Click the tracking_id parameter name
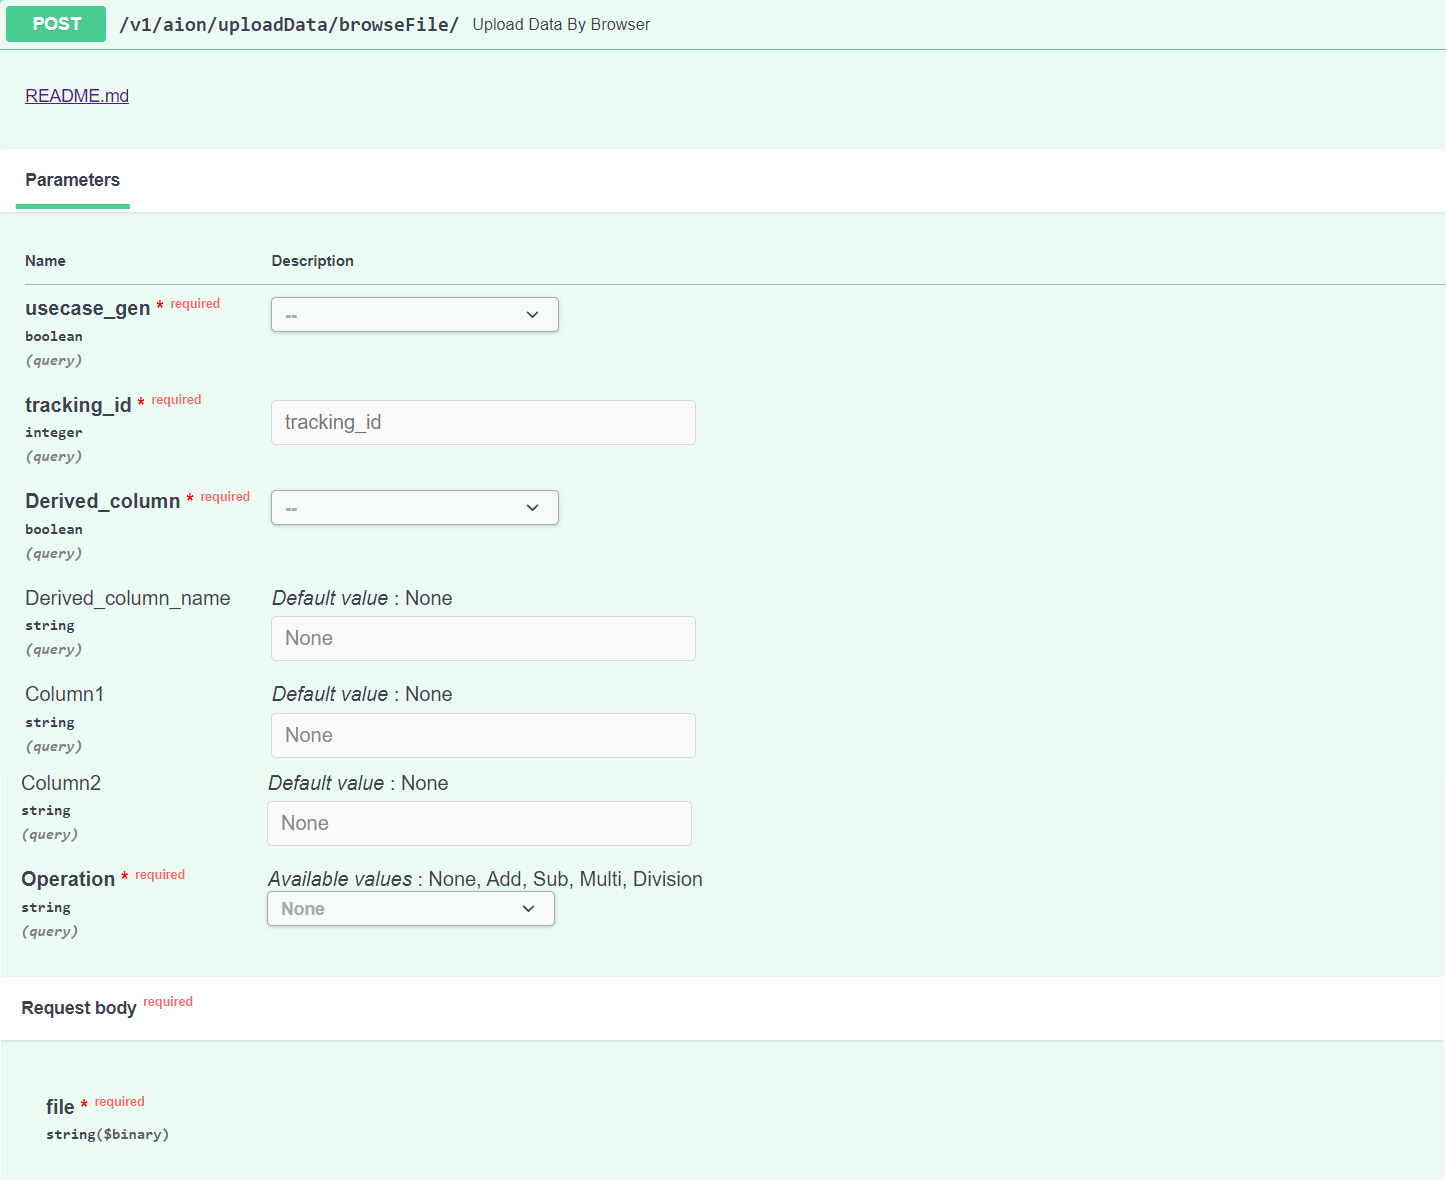This screenshot has width=1446, height=1180. click(x=78, y=405)
